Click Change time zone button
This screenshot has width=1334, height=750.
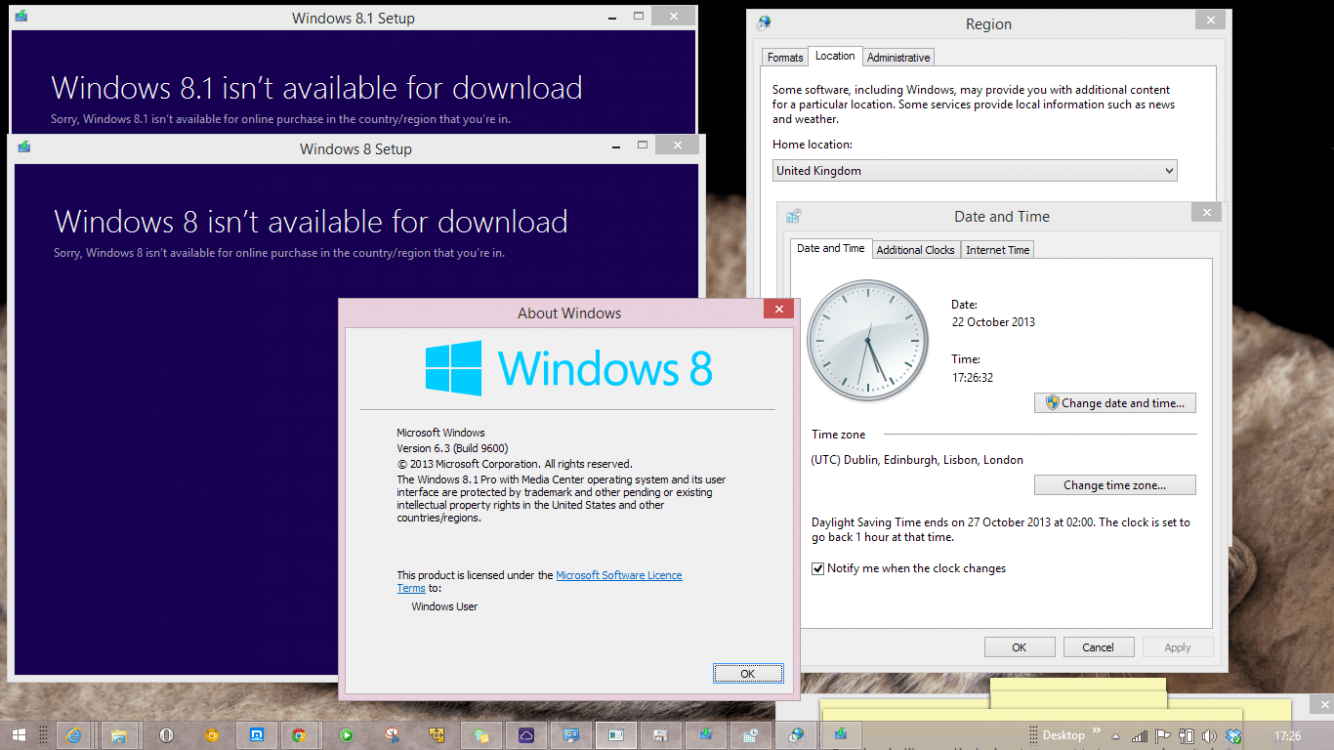1115,485
